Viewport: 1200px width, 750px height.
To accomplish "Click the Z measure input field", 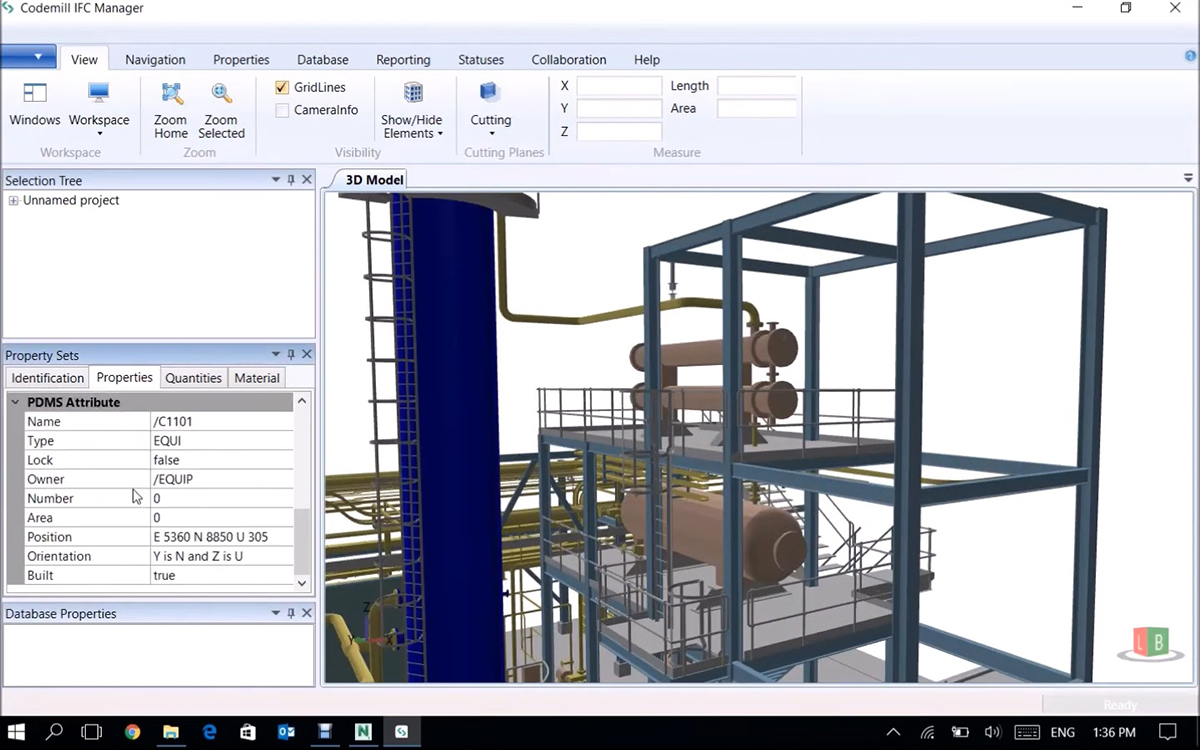I will tap(619, 132).
